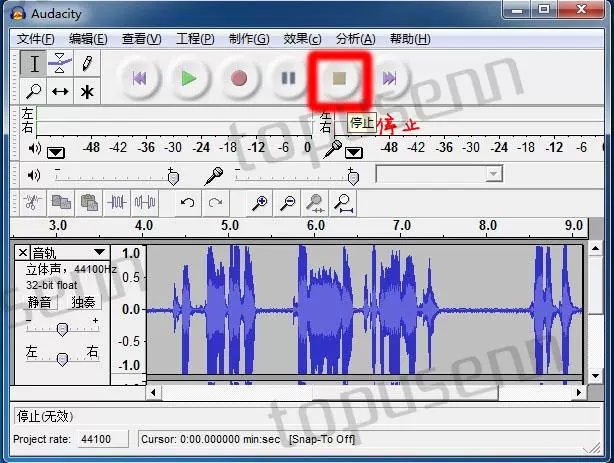Click Skip to End button
The image size is (614, 463).
click(x=389, y=78)
